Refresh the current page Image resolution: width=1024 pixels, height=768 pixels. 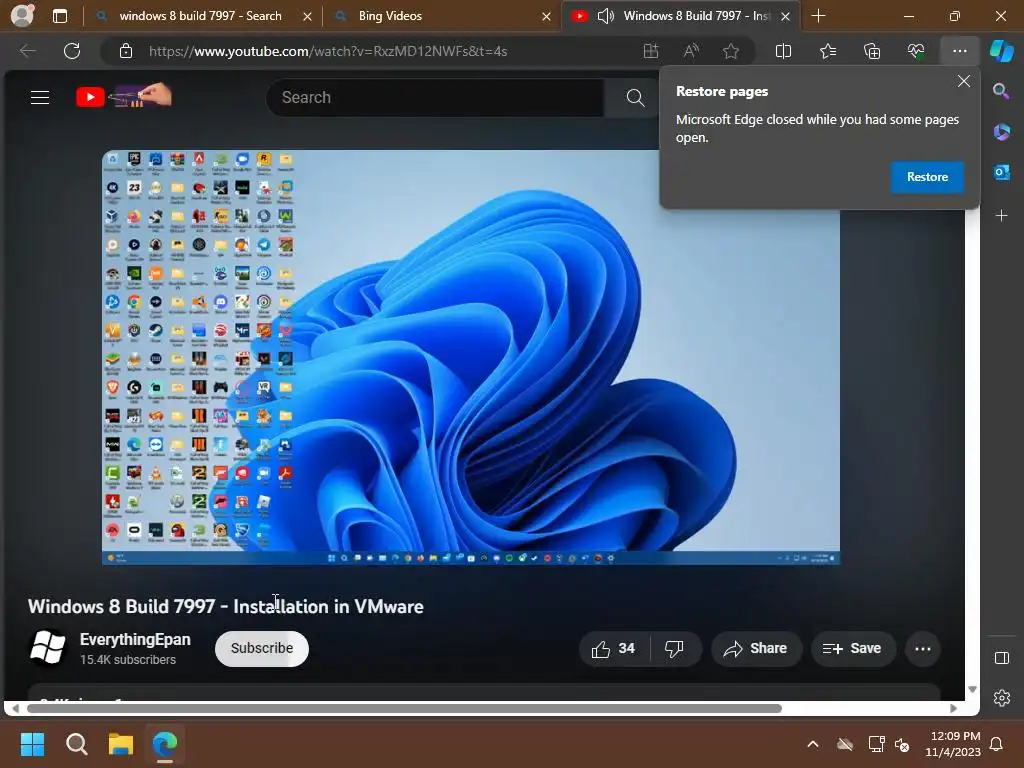click(x=72, y=51)
